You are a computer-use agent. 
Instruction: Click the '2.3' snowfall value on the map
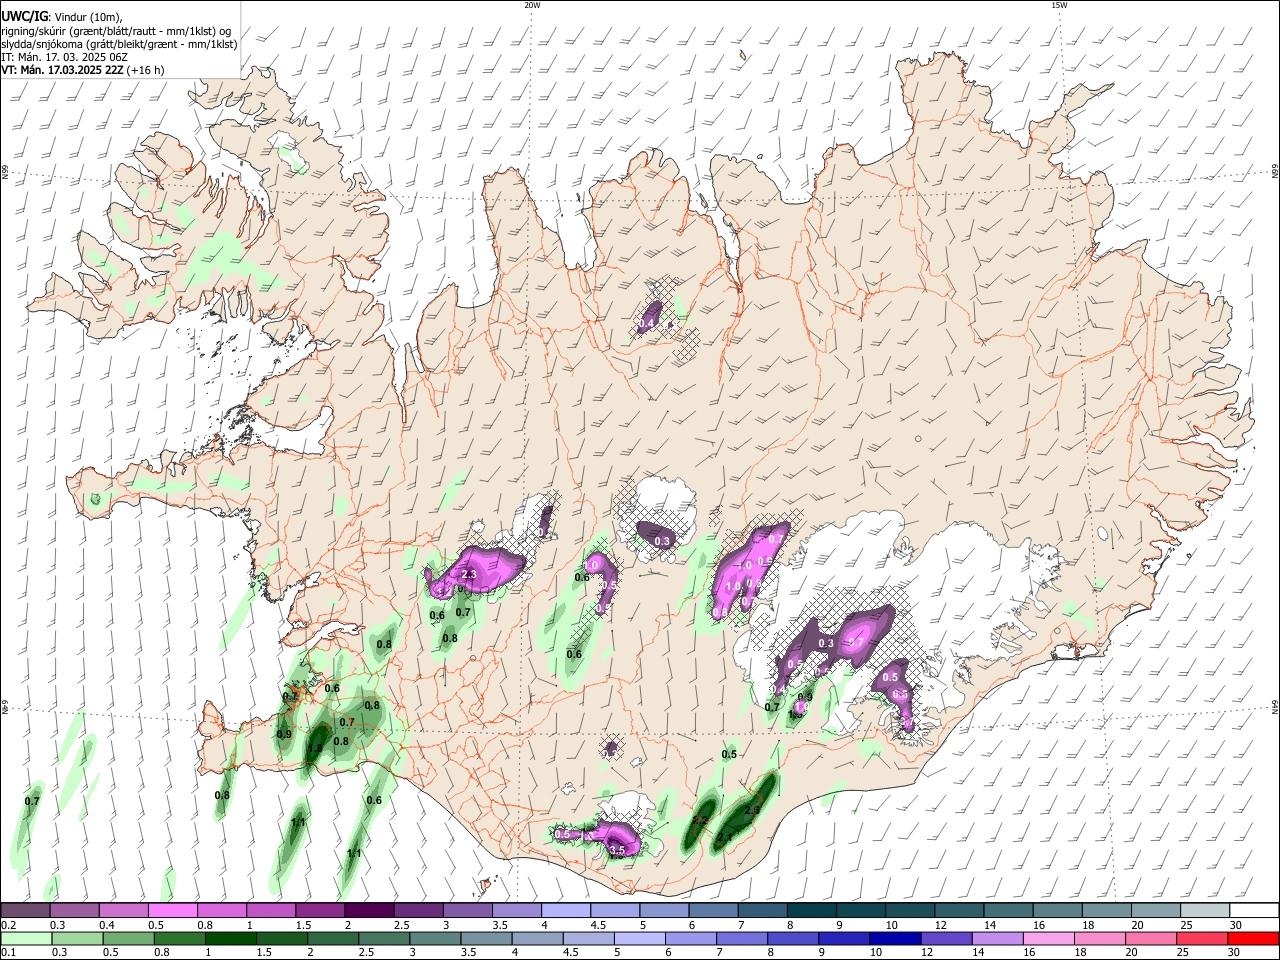coord(469,575)
